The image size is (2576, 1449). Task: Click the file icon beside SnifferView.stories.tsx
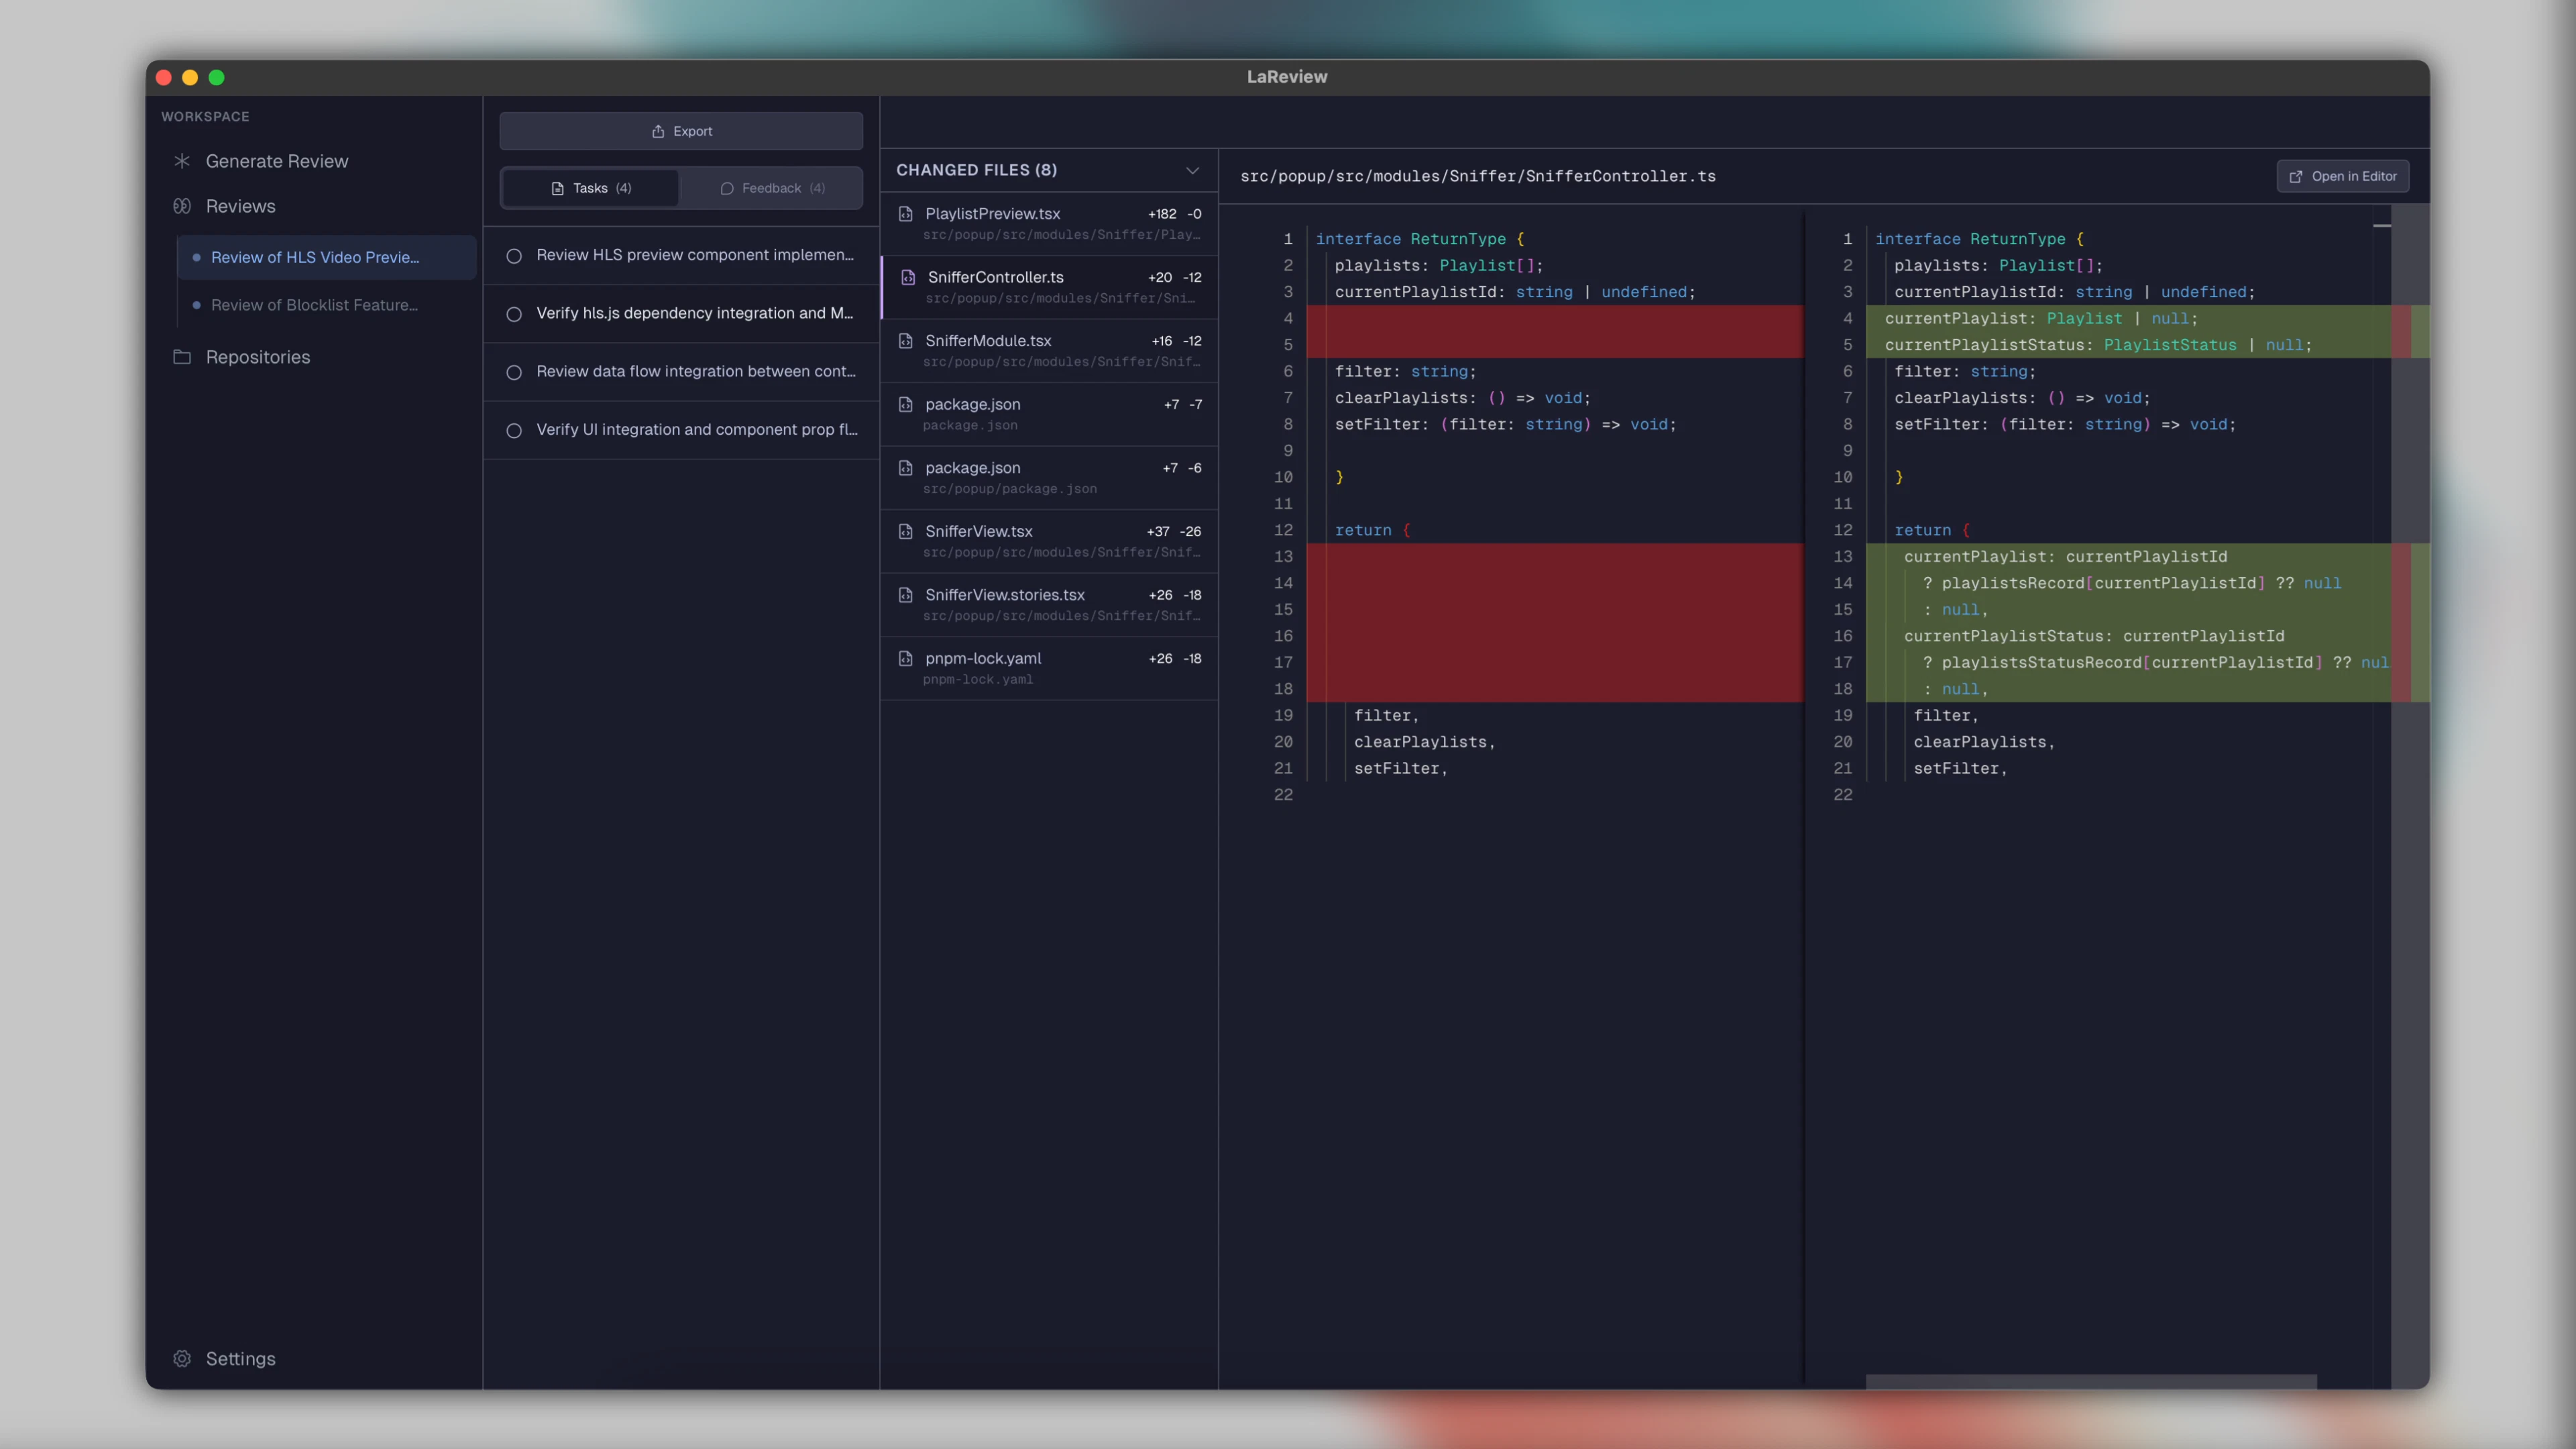905,595
